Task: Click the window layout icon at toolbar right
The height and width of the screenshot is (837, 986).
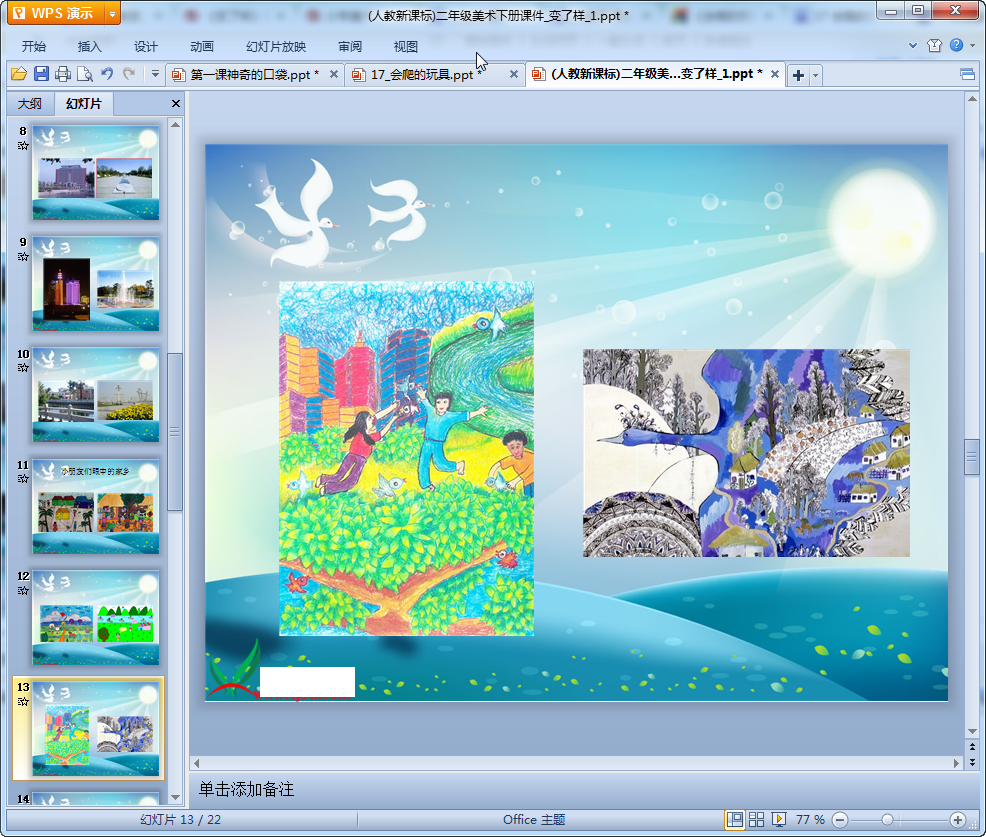Action: tap(967, 75)
